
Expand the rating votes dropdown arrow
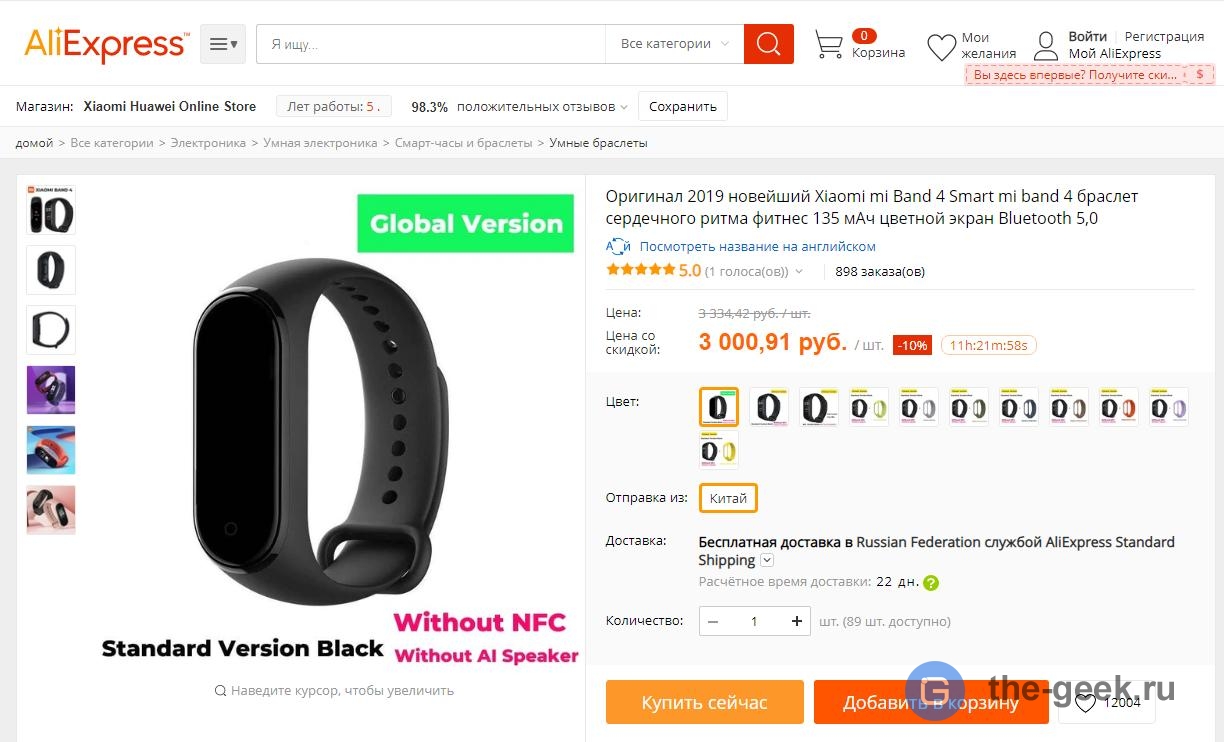(x=799, y=271)
